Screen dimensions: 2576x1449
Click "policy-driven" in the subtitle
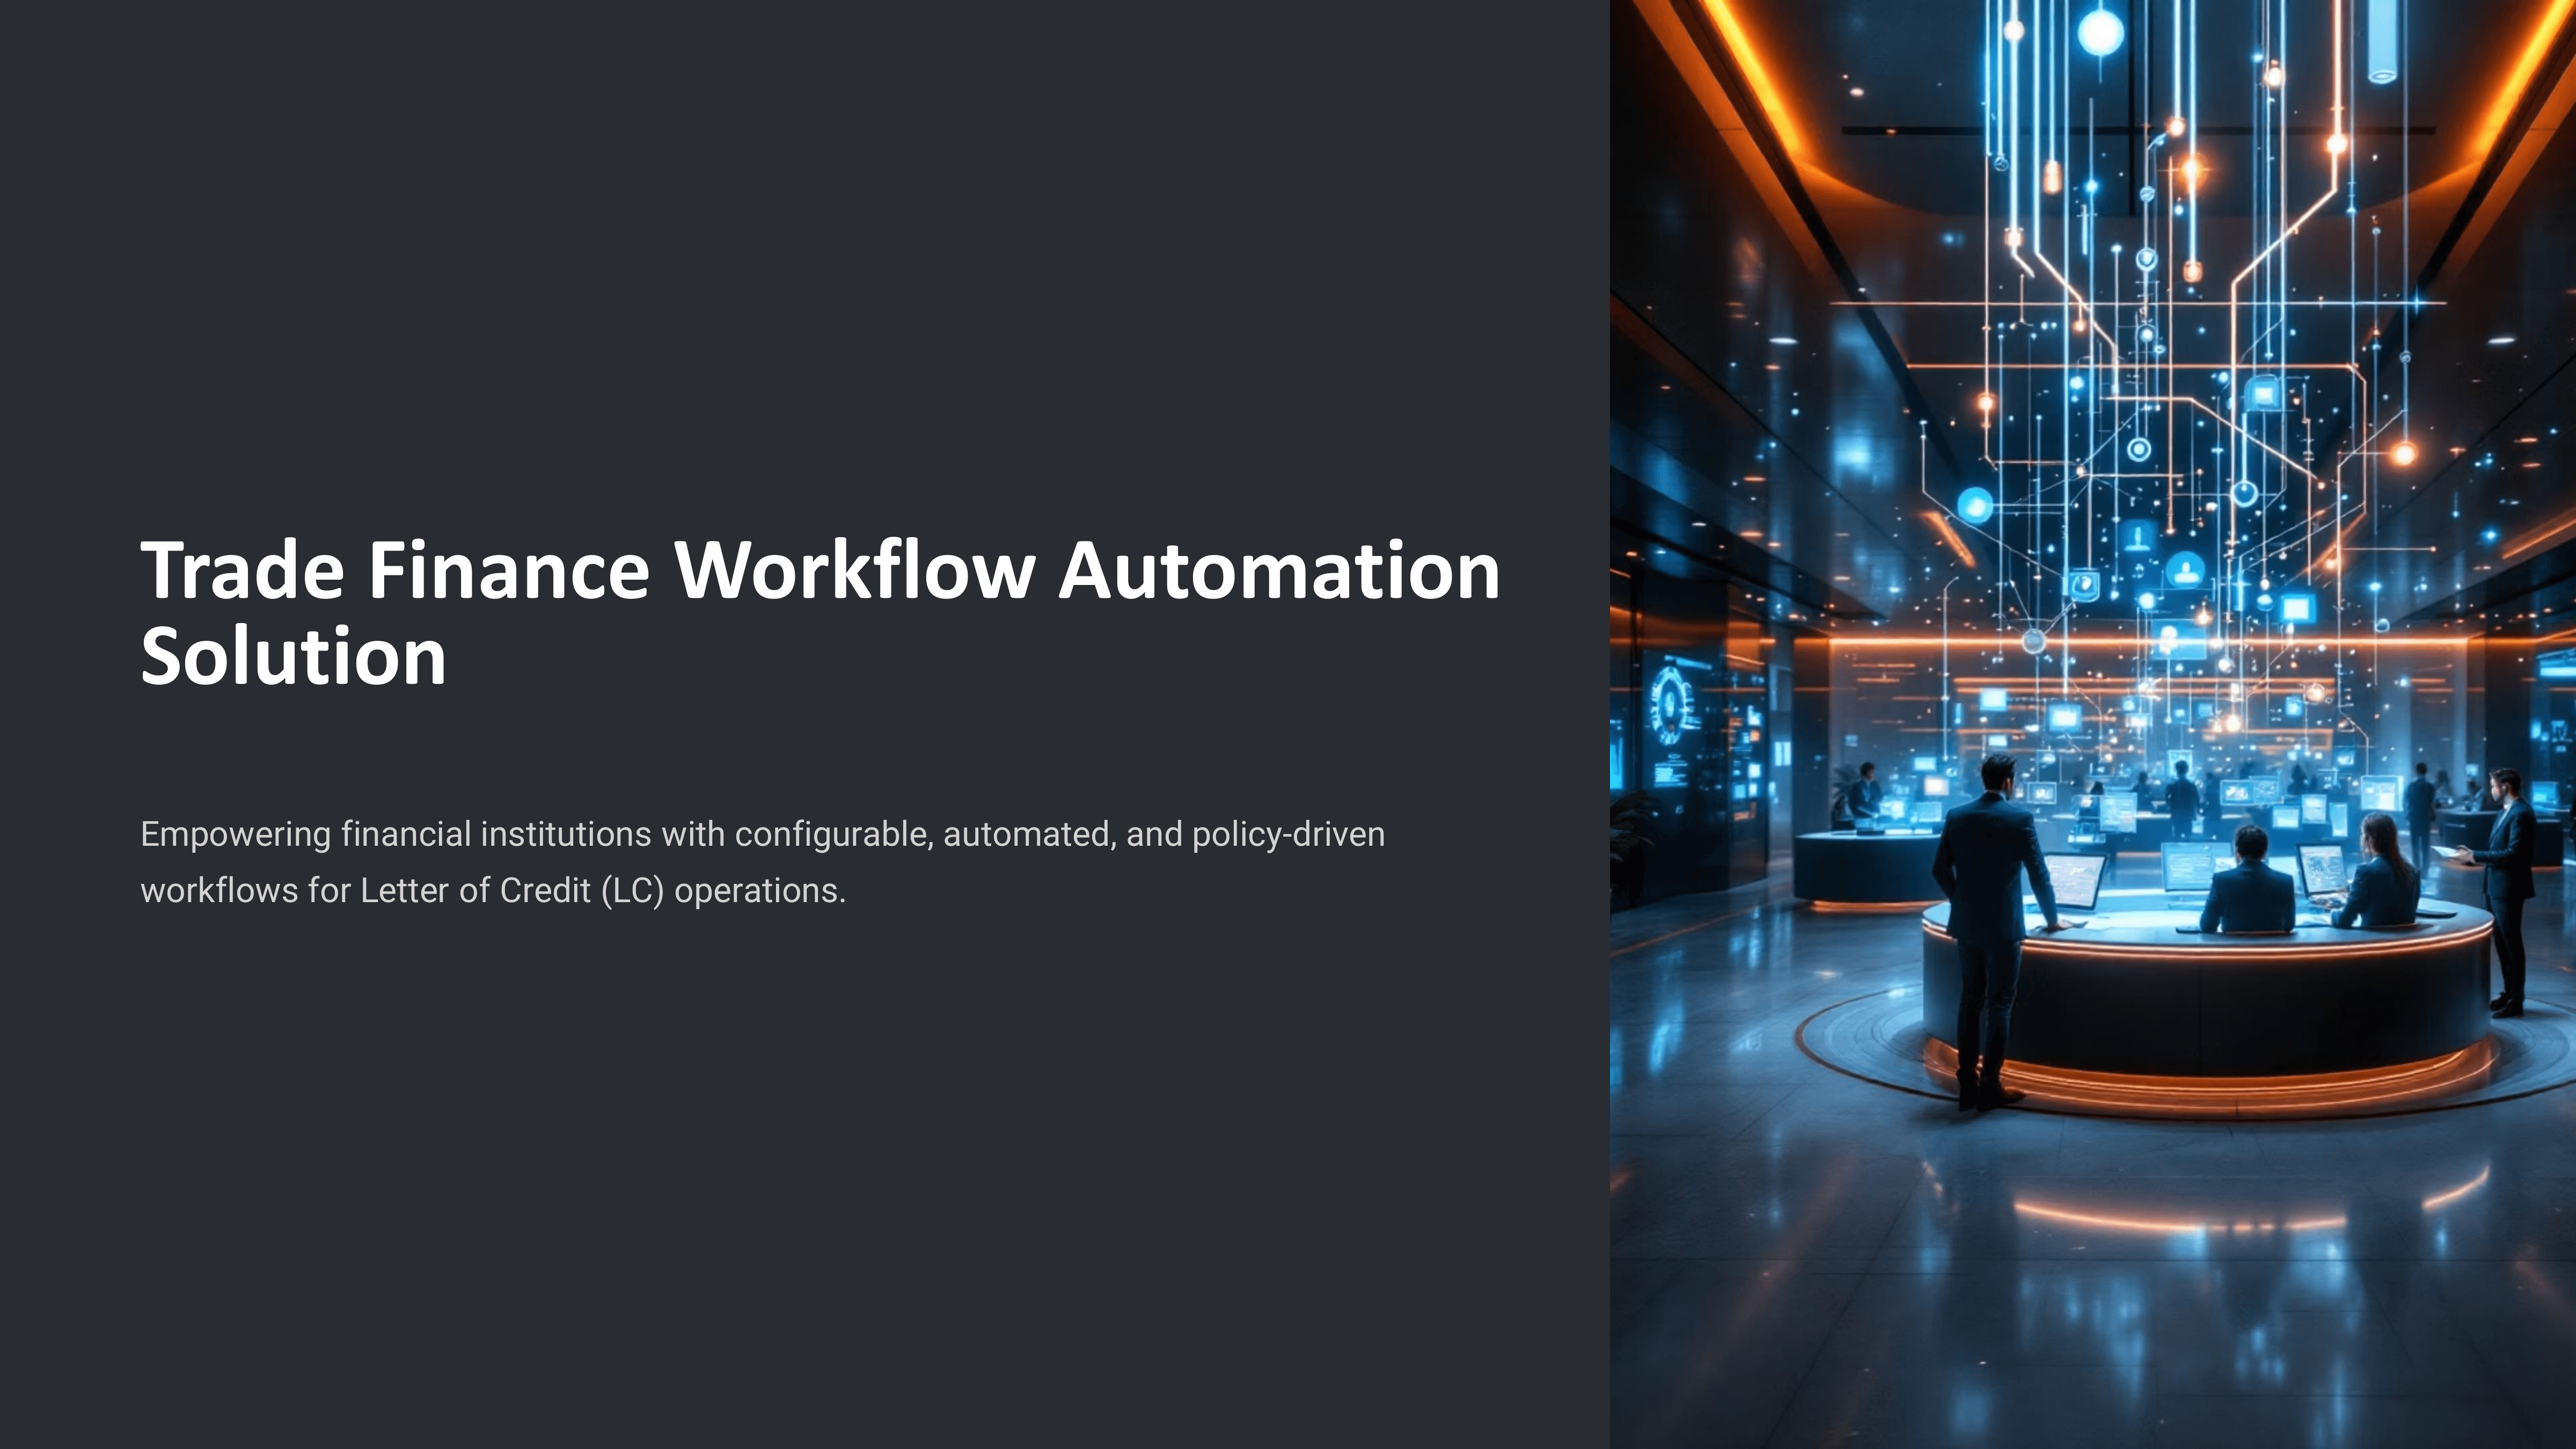point(1288,834)
